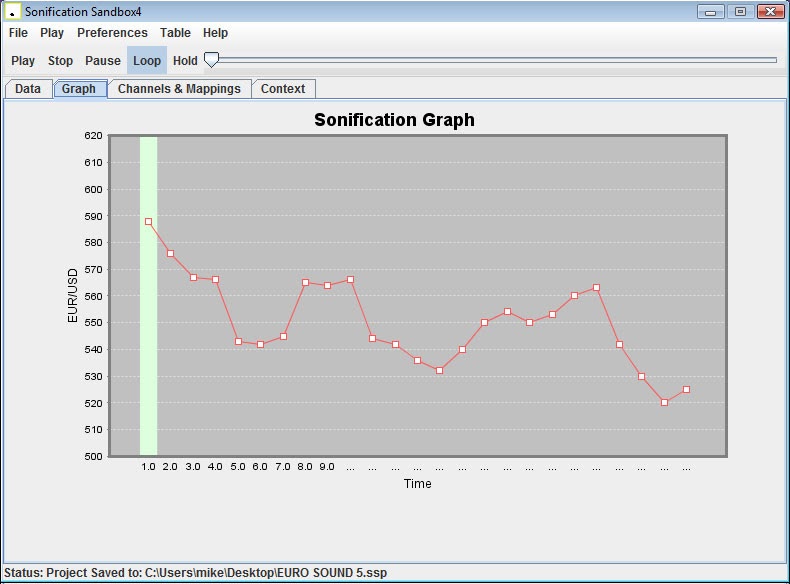Open the Channels & Mappings tab

[179, 89]
